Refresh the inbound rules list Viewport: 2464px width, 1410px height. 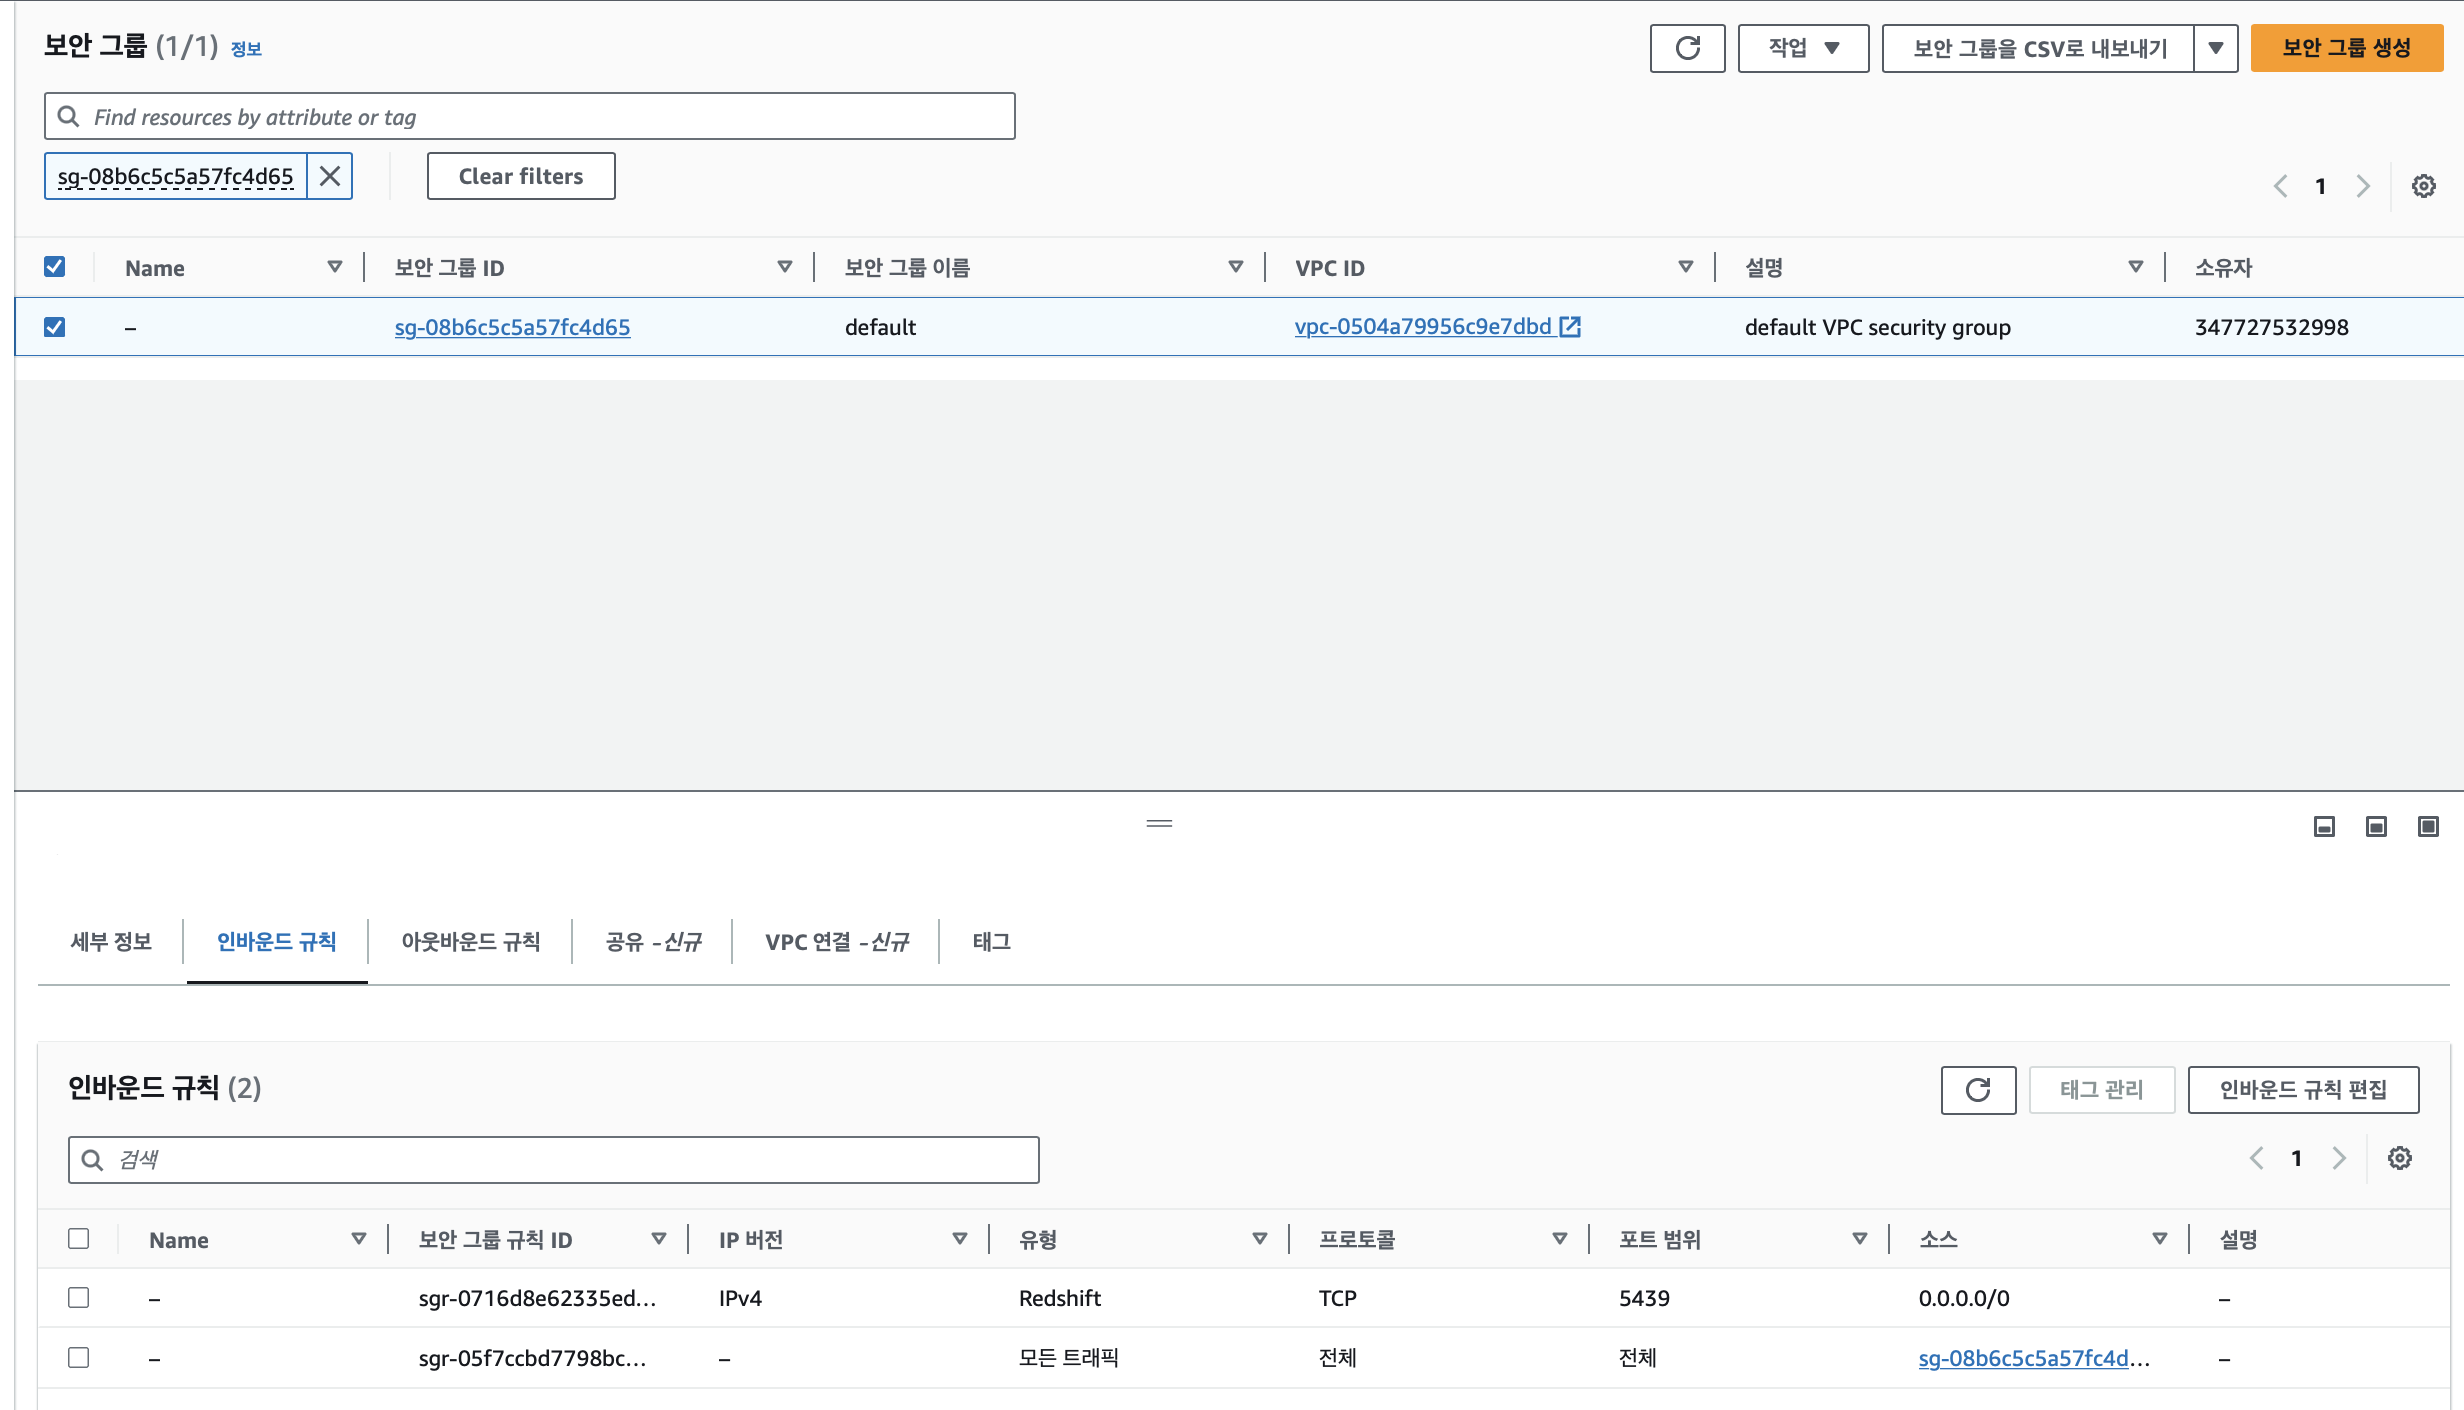pos(1977,1089)
